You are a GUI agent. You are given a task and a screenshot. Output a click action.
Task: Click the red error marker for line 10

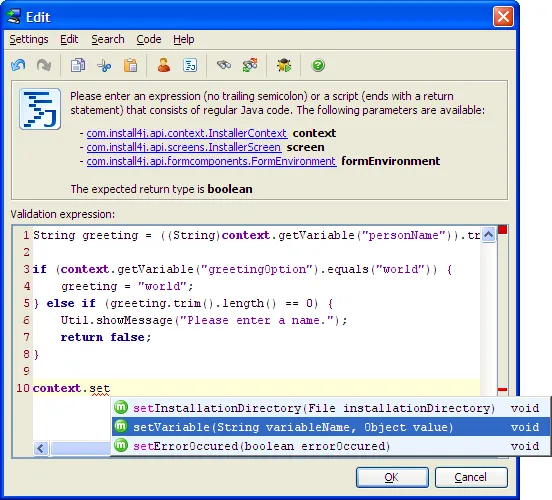(503, 389)
